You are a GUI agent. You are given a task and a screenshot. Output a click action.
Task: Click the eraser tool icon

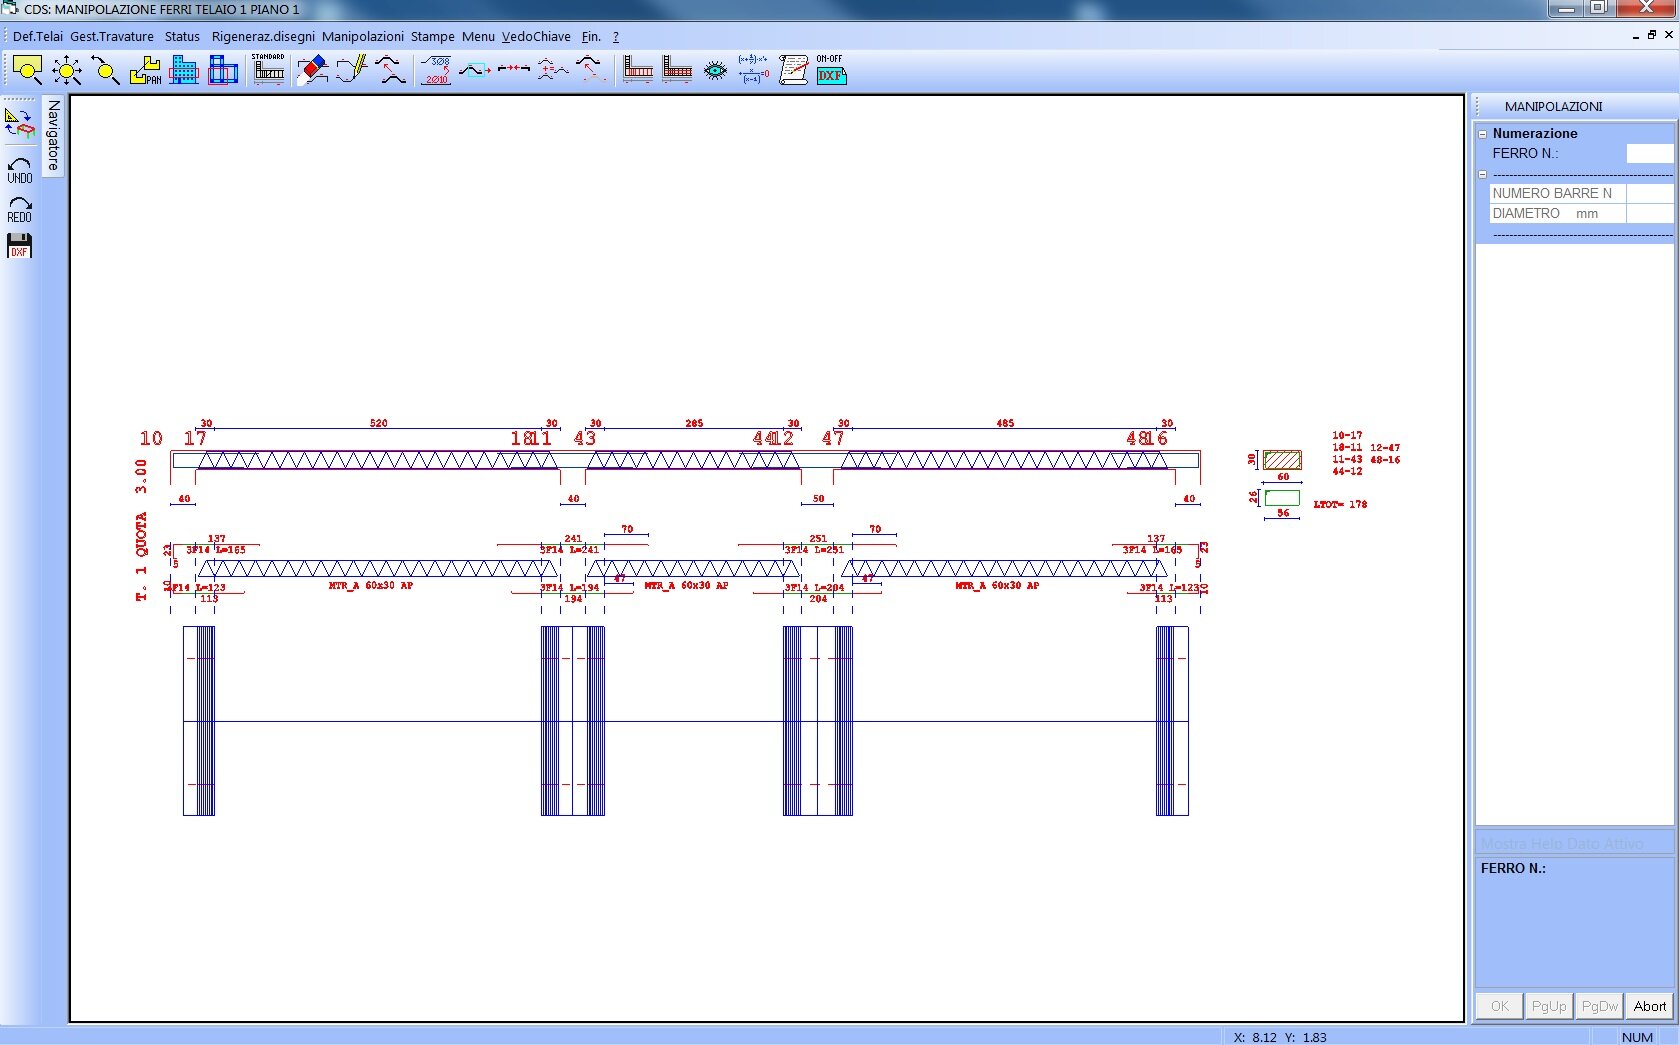(313, 70)
